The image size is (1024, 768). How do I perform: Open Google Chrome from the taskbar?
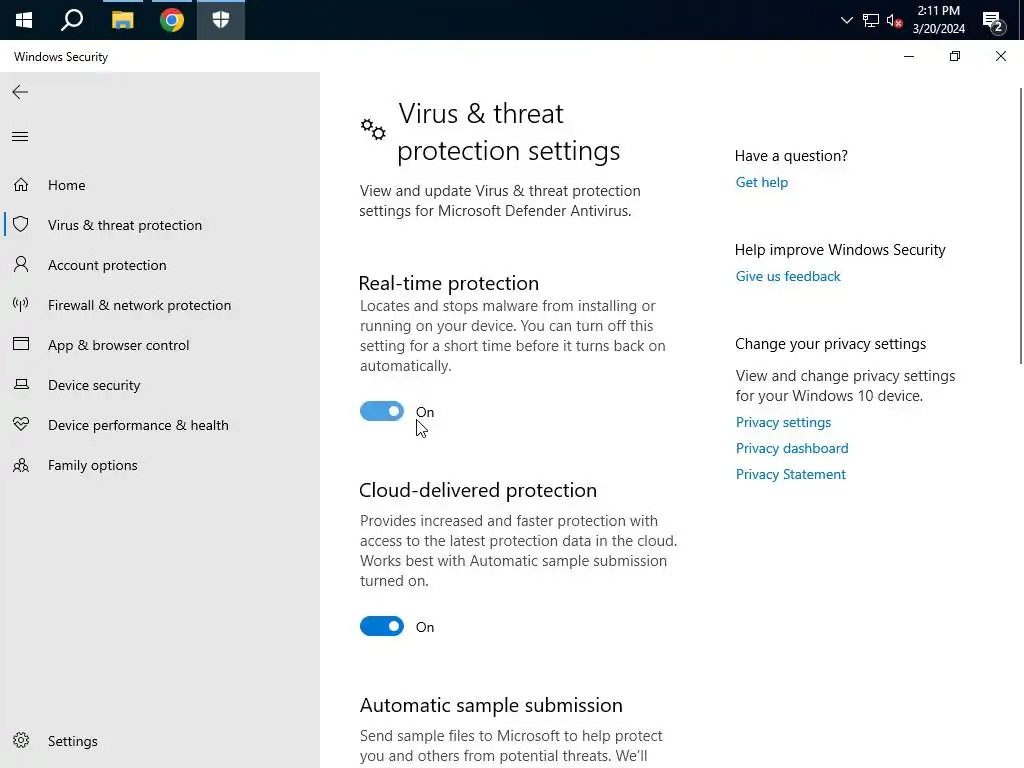[172, 20]
